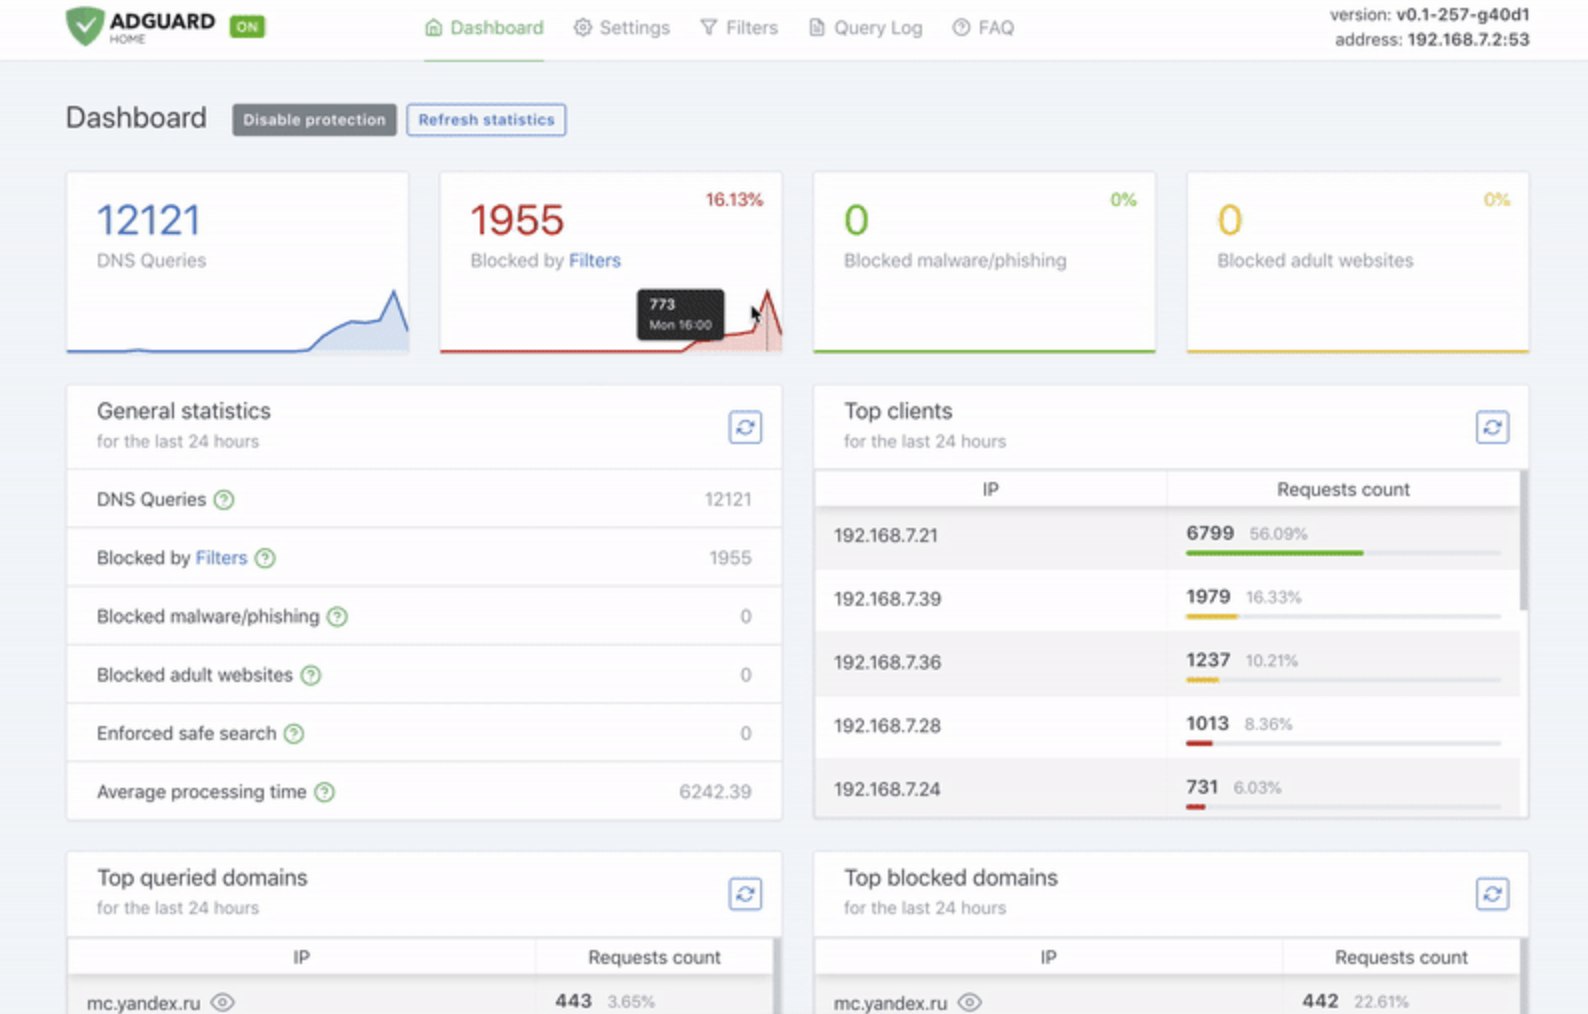Open the FAQ tab

pyautogui.click(x=983, y=28)
